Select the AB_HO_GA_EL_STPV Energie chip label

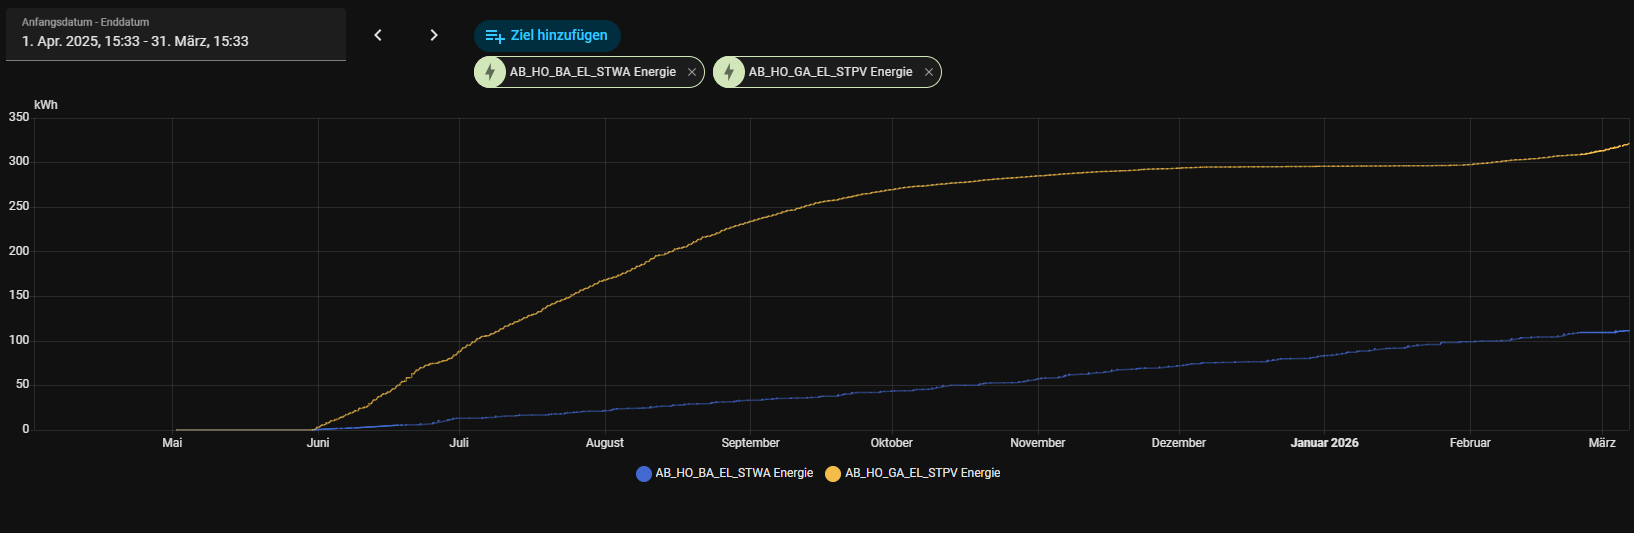(x=830, y=72)
